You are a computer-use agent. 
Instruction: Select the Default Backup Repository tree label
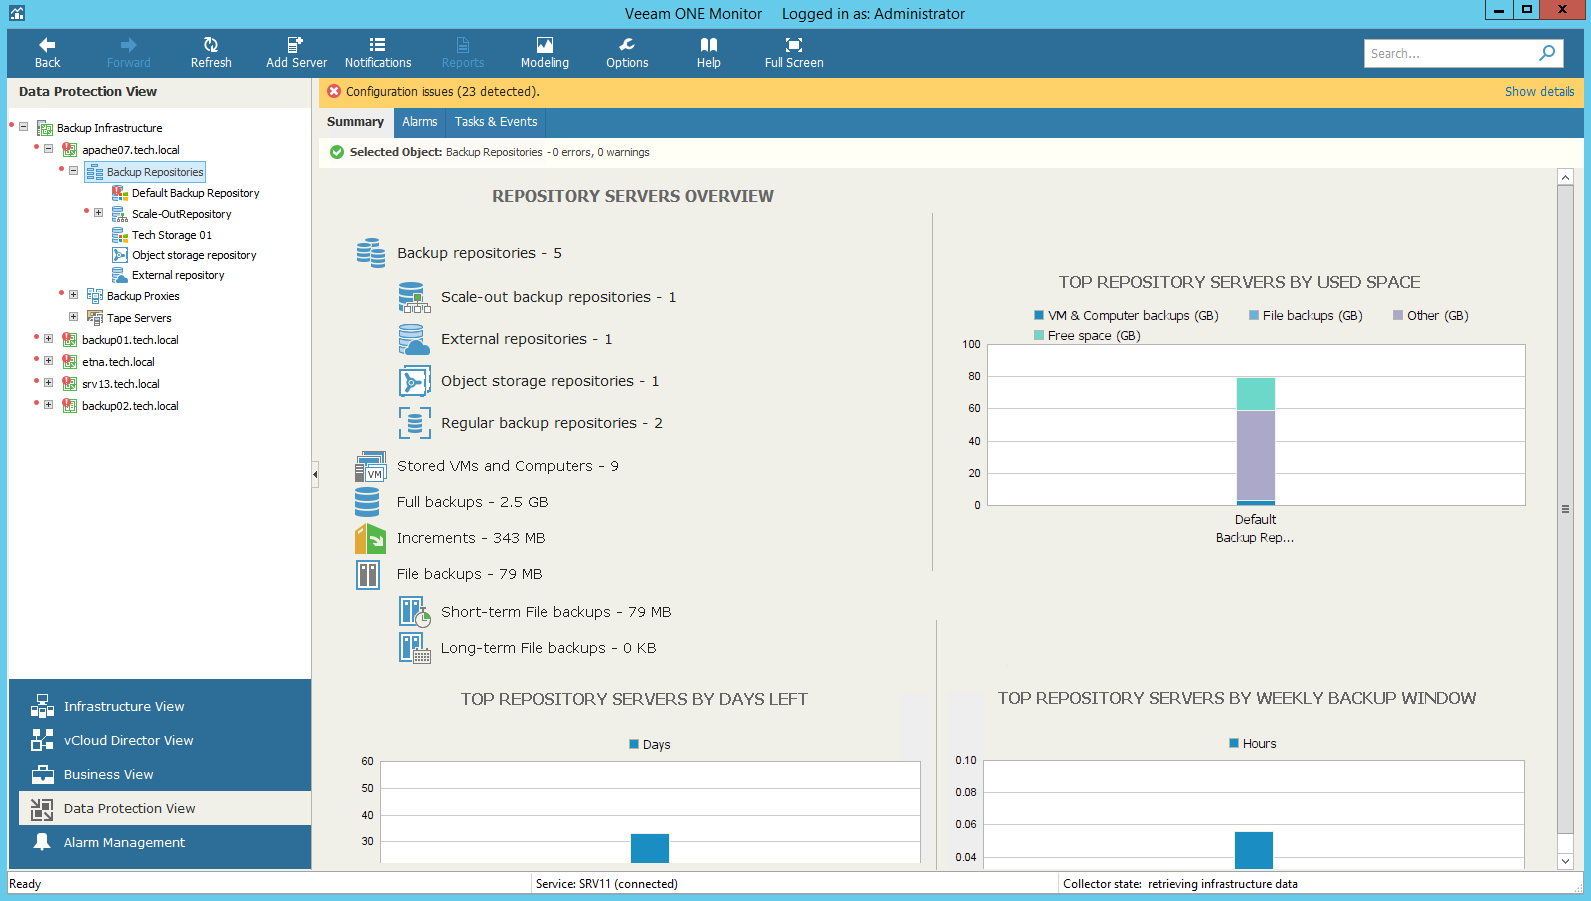pos(196,193)
